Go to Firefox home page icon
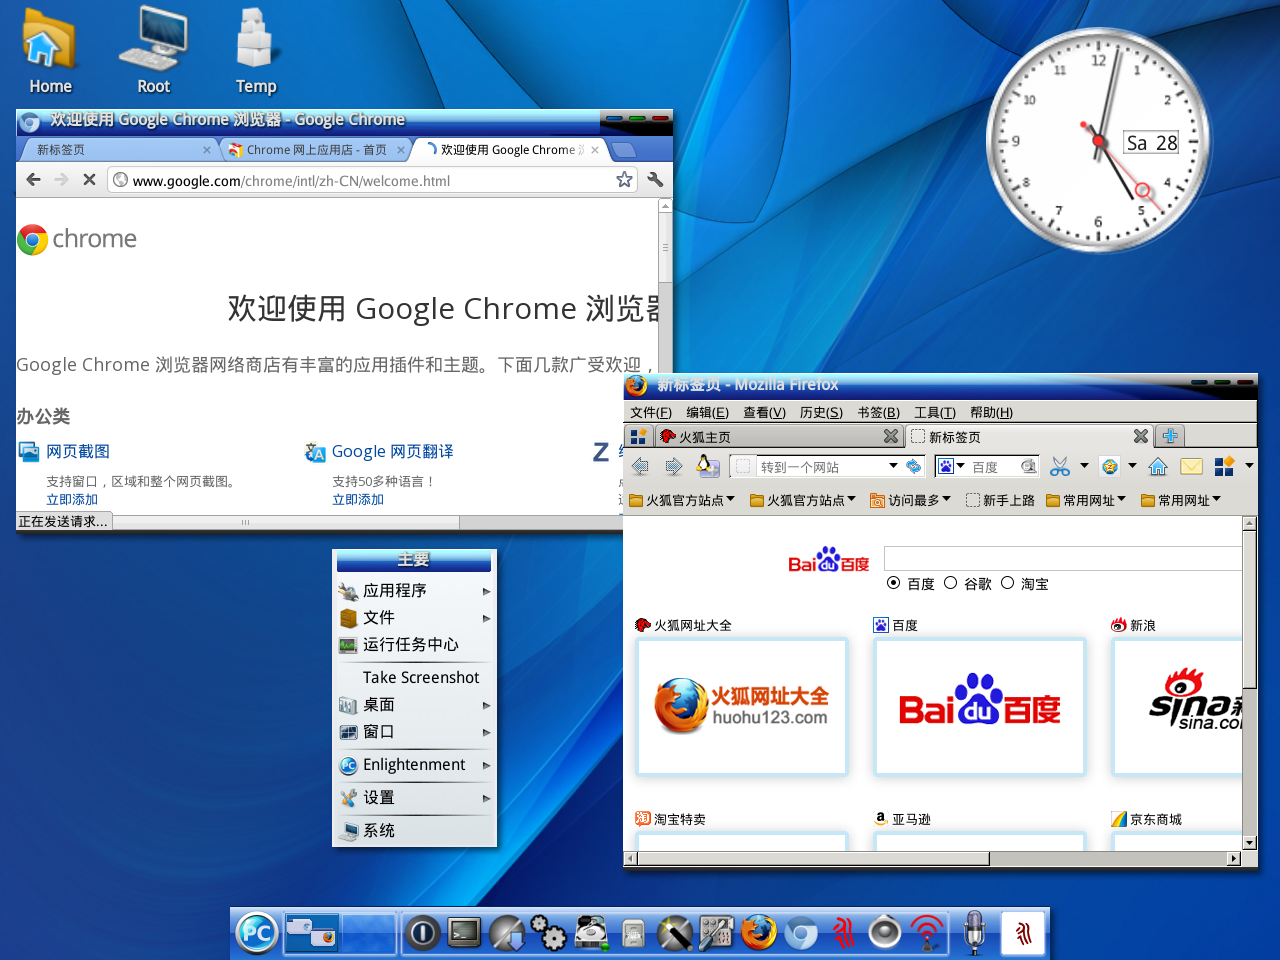This screenshot has width=1280, height=960. [x=1158, y=466]
